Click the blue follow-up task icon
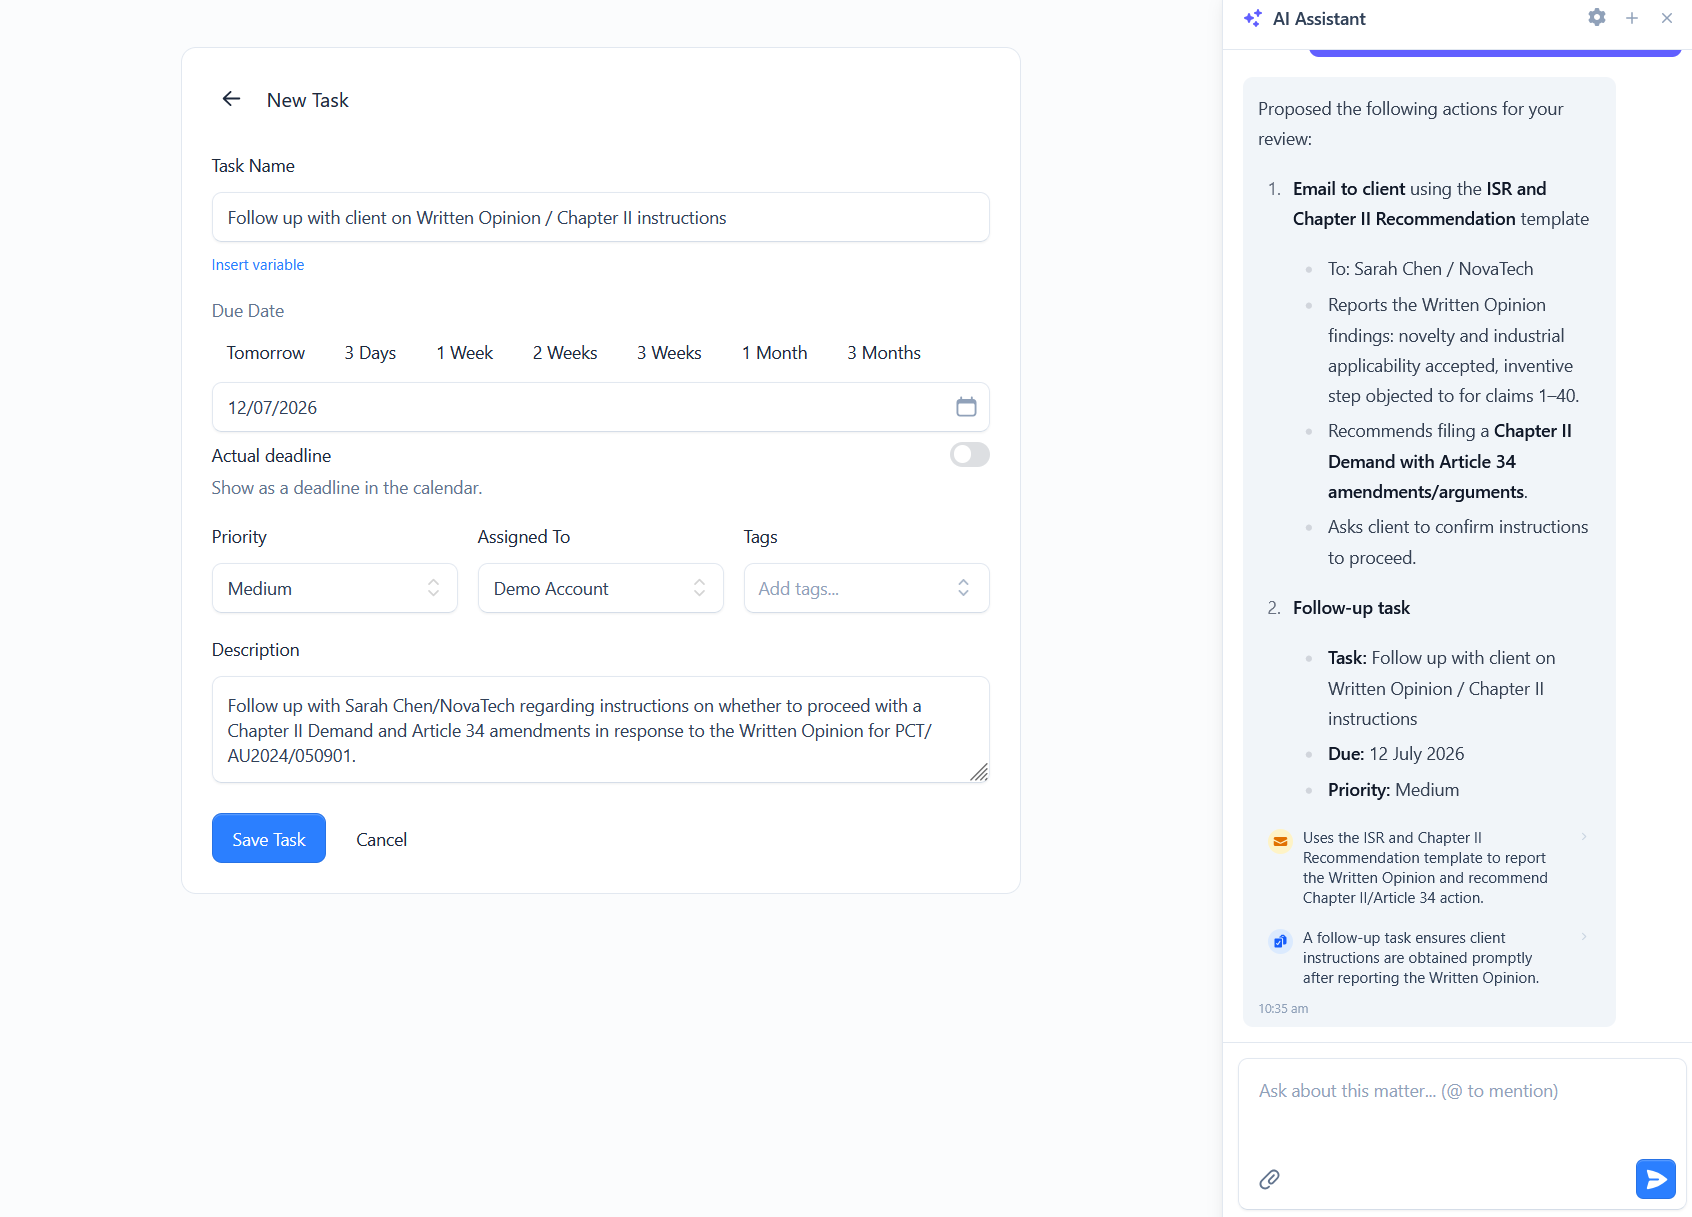 click(x=1280, y=941)
